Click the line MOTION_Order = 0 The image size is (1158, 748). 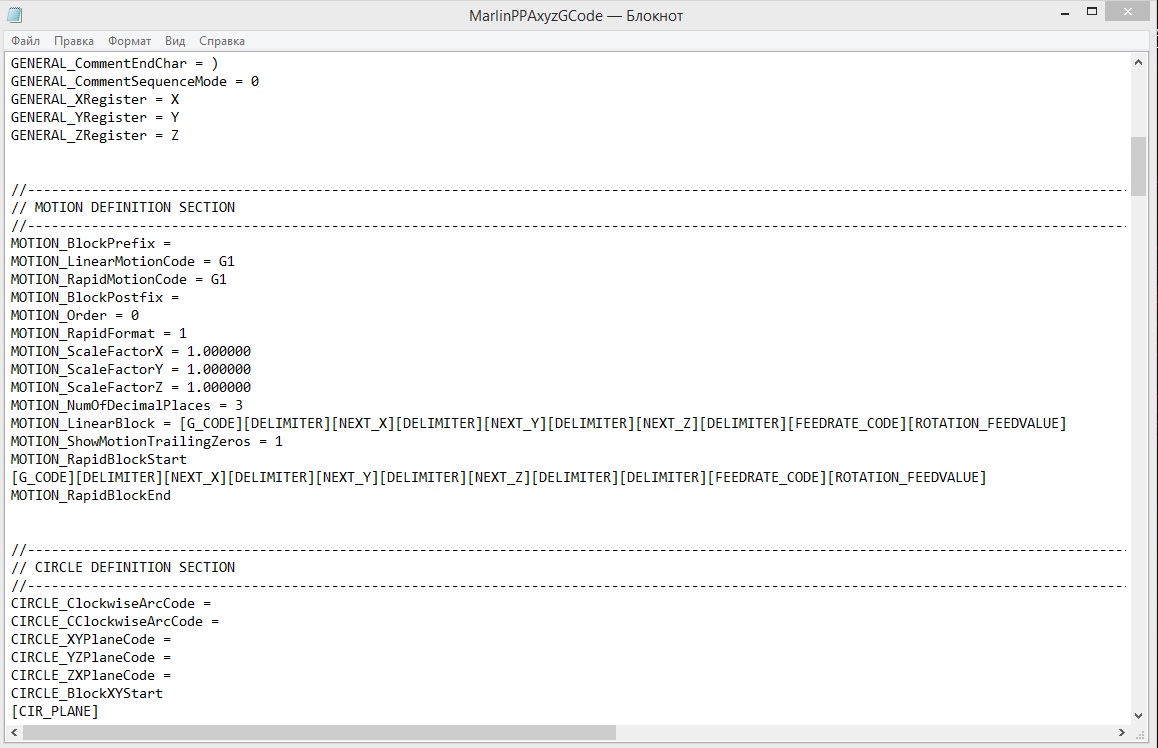click(x=75, y=315)
